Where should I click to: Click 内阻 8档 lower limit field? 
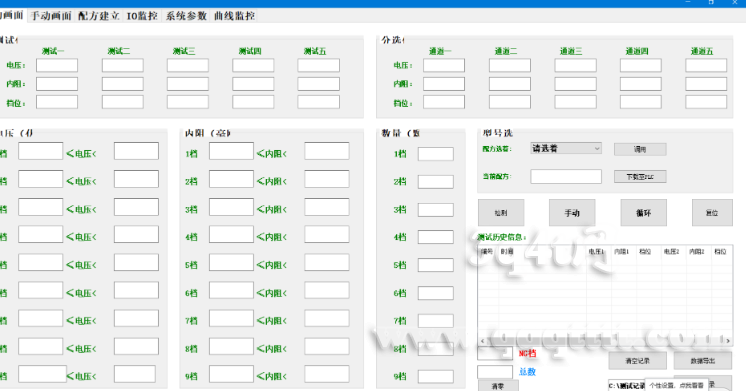tap(231, 346)
